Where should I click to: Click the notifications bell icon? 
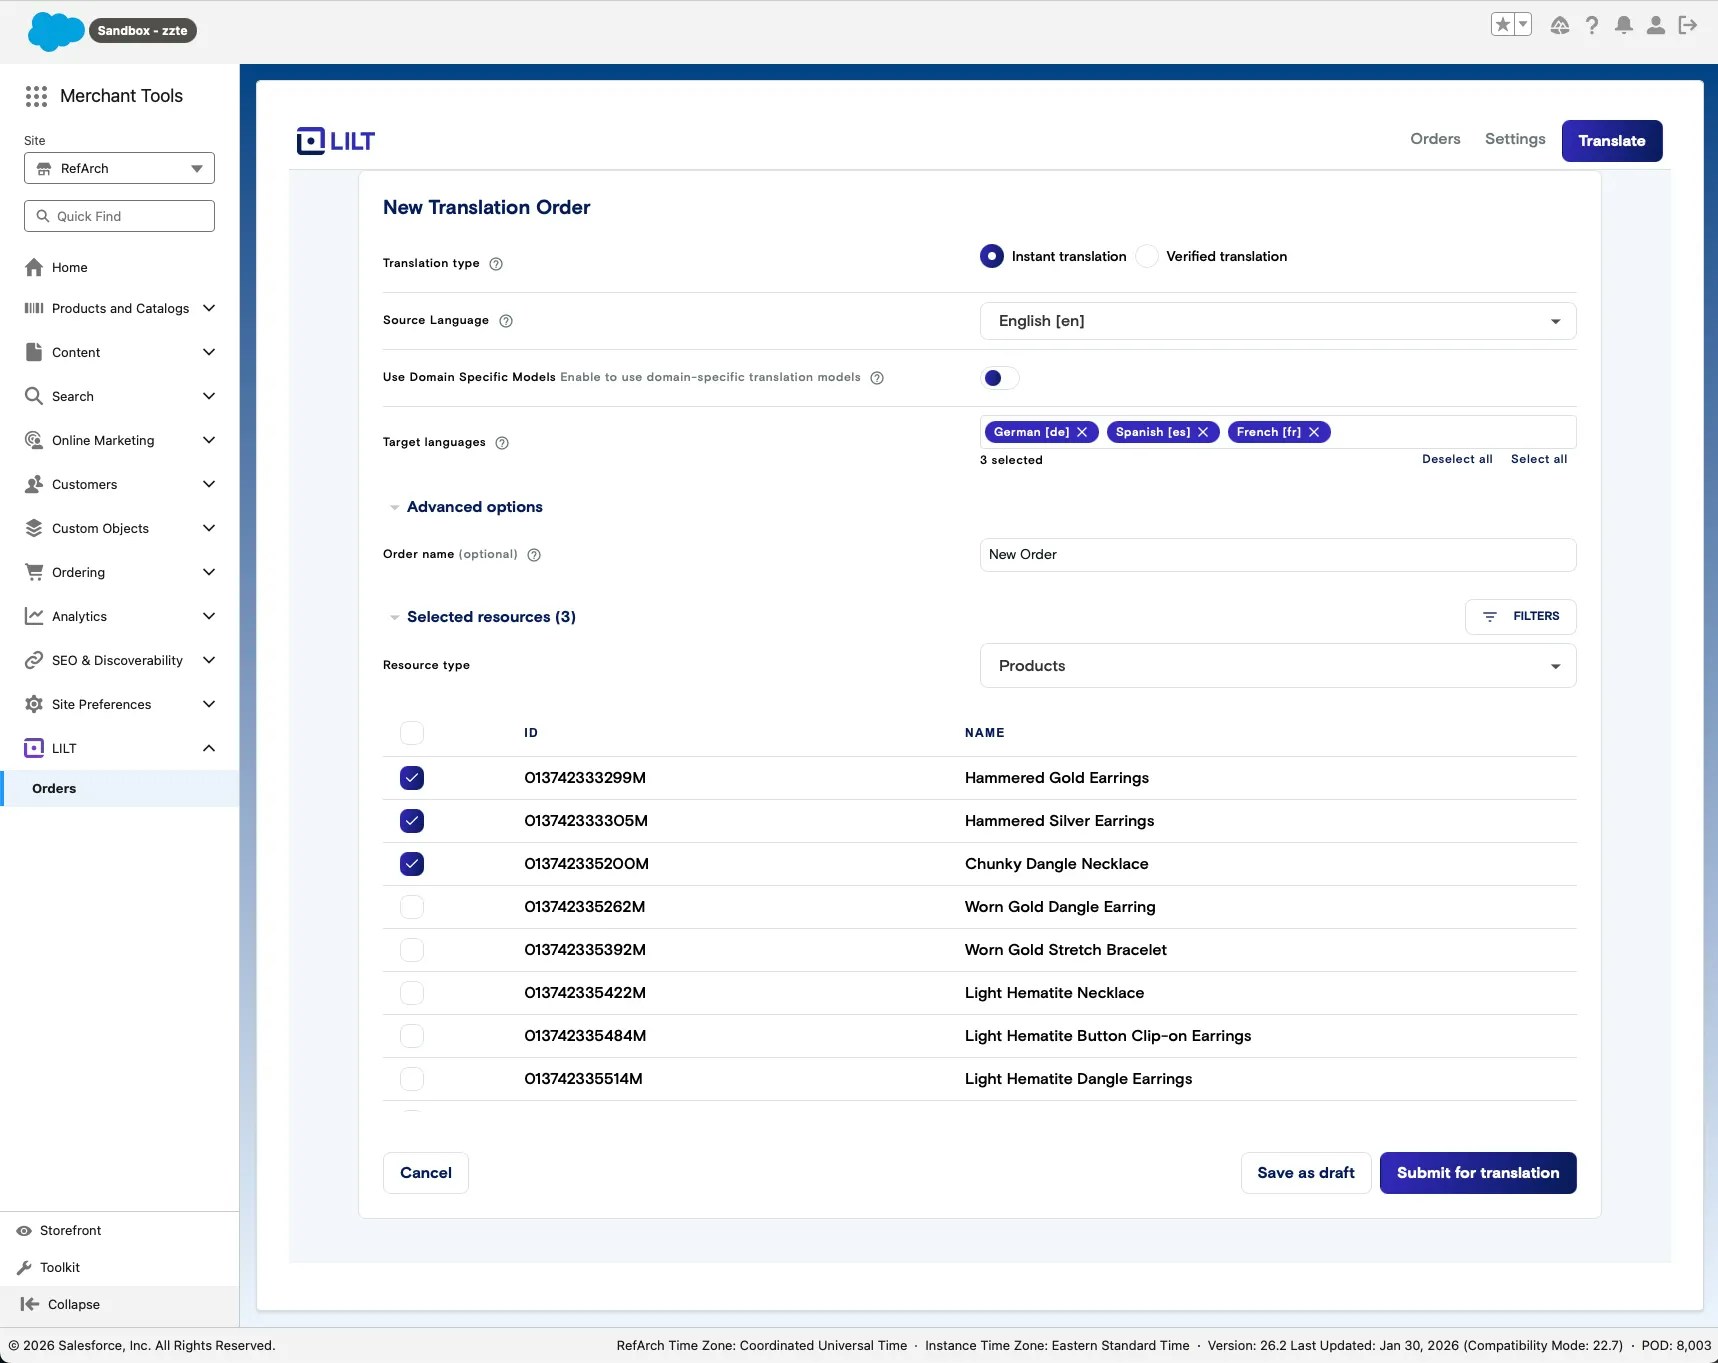1624,25
